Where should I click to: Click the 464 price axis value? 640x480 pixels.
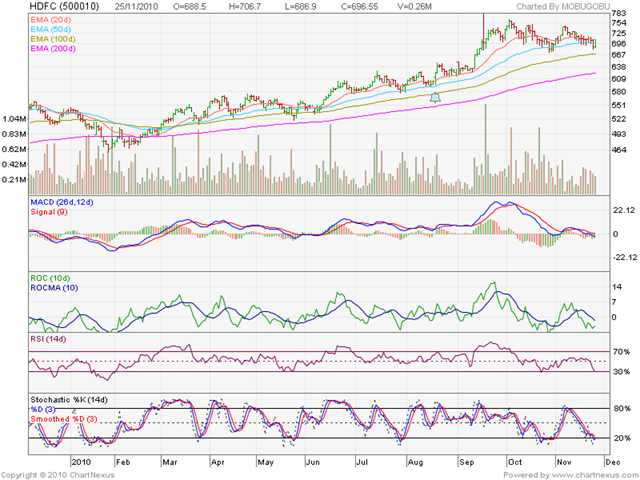[x=619, y=150]
